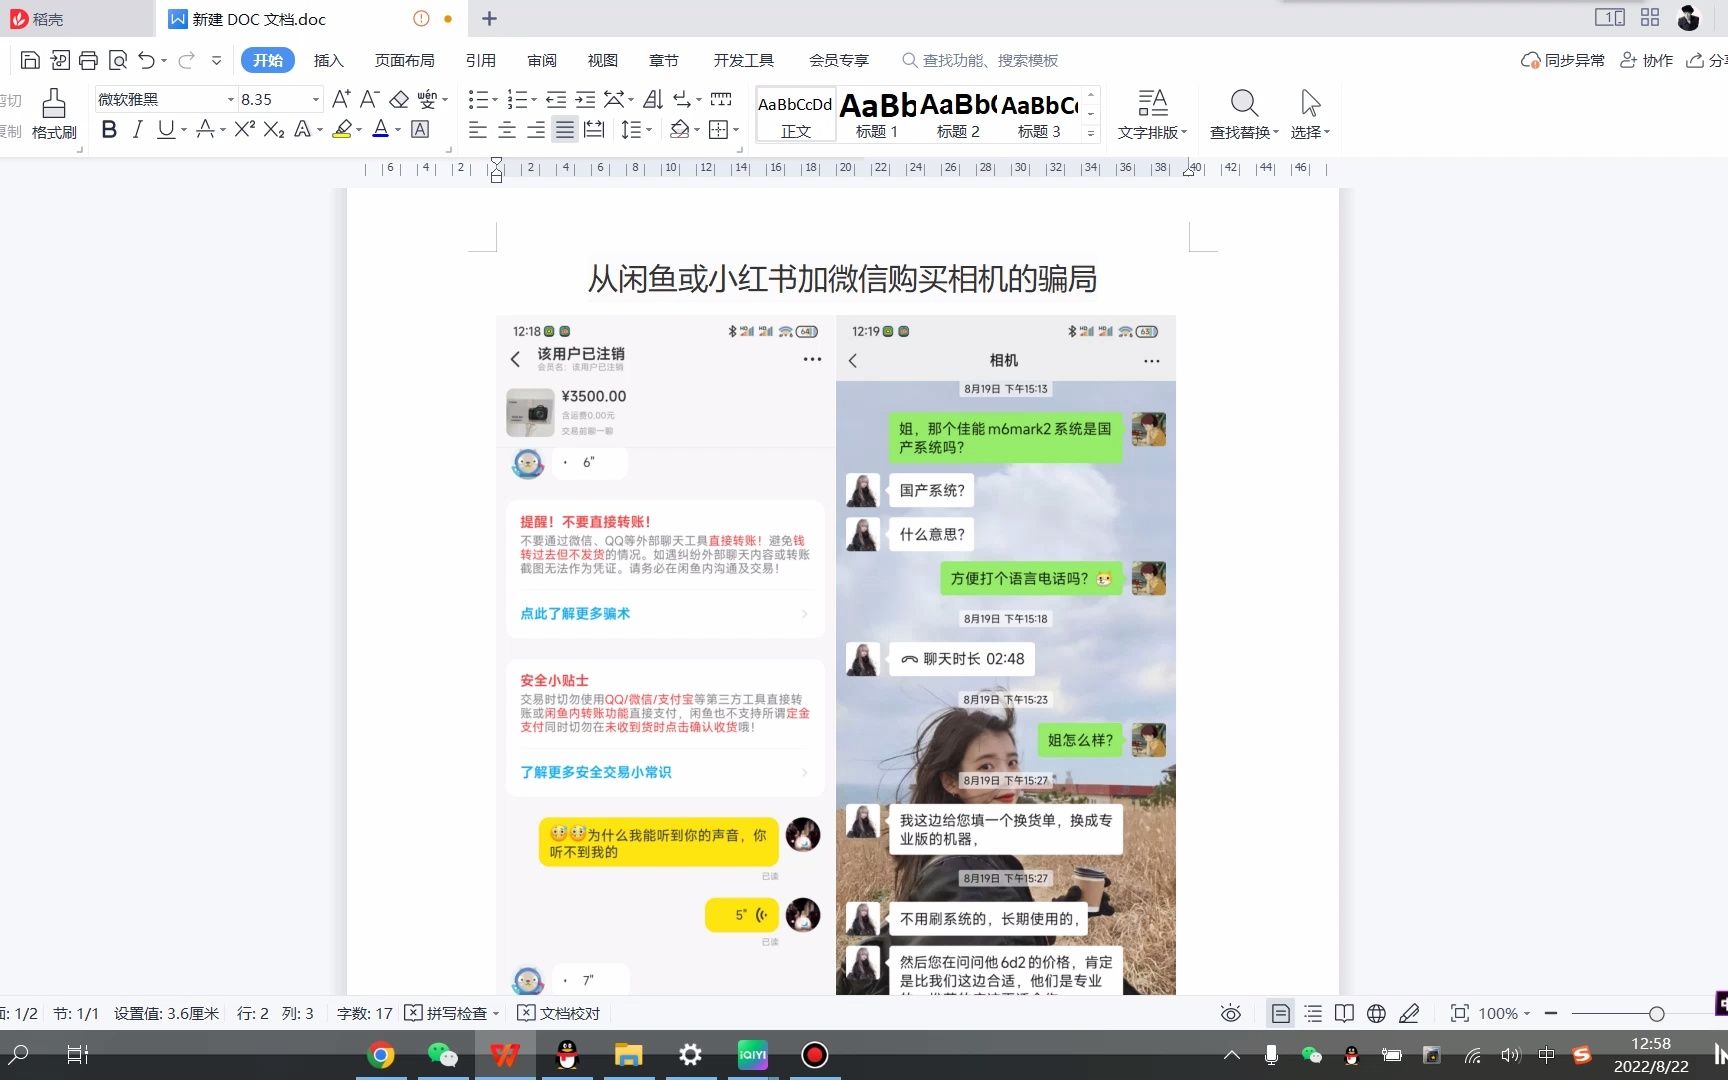
Task: Toggle underline formatting
Action: pyautogui.click(x=166, y=129)
